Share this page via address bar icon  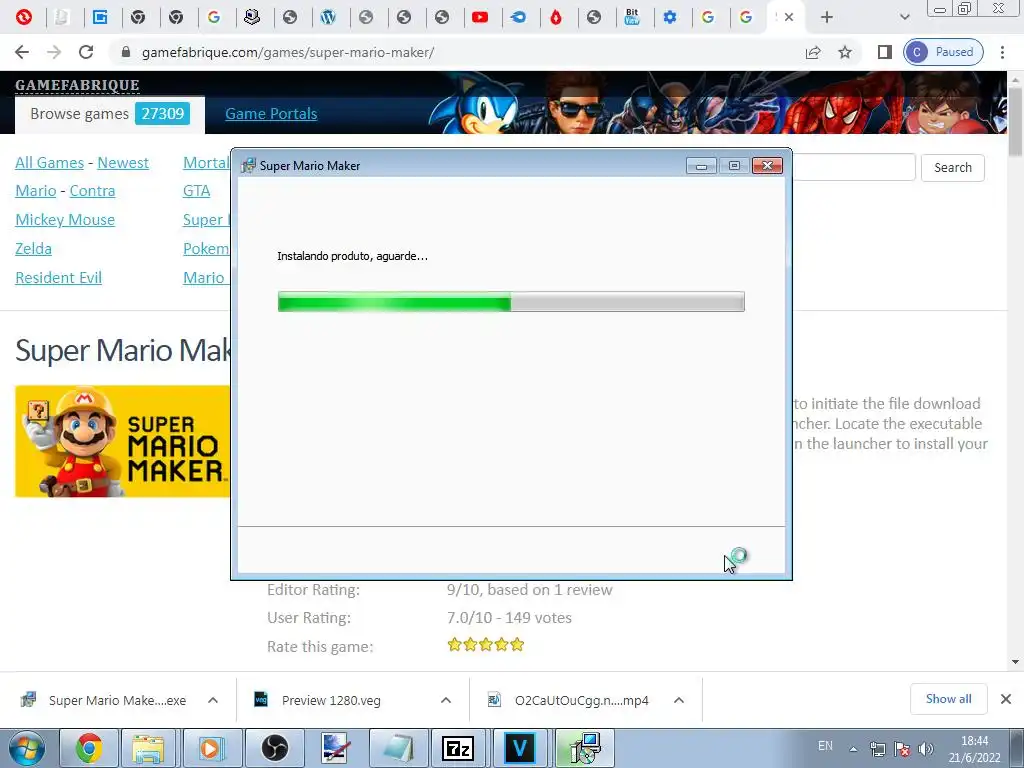pos(813,52)
